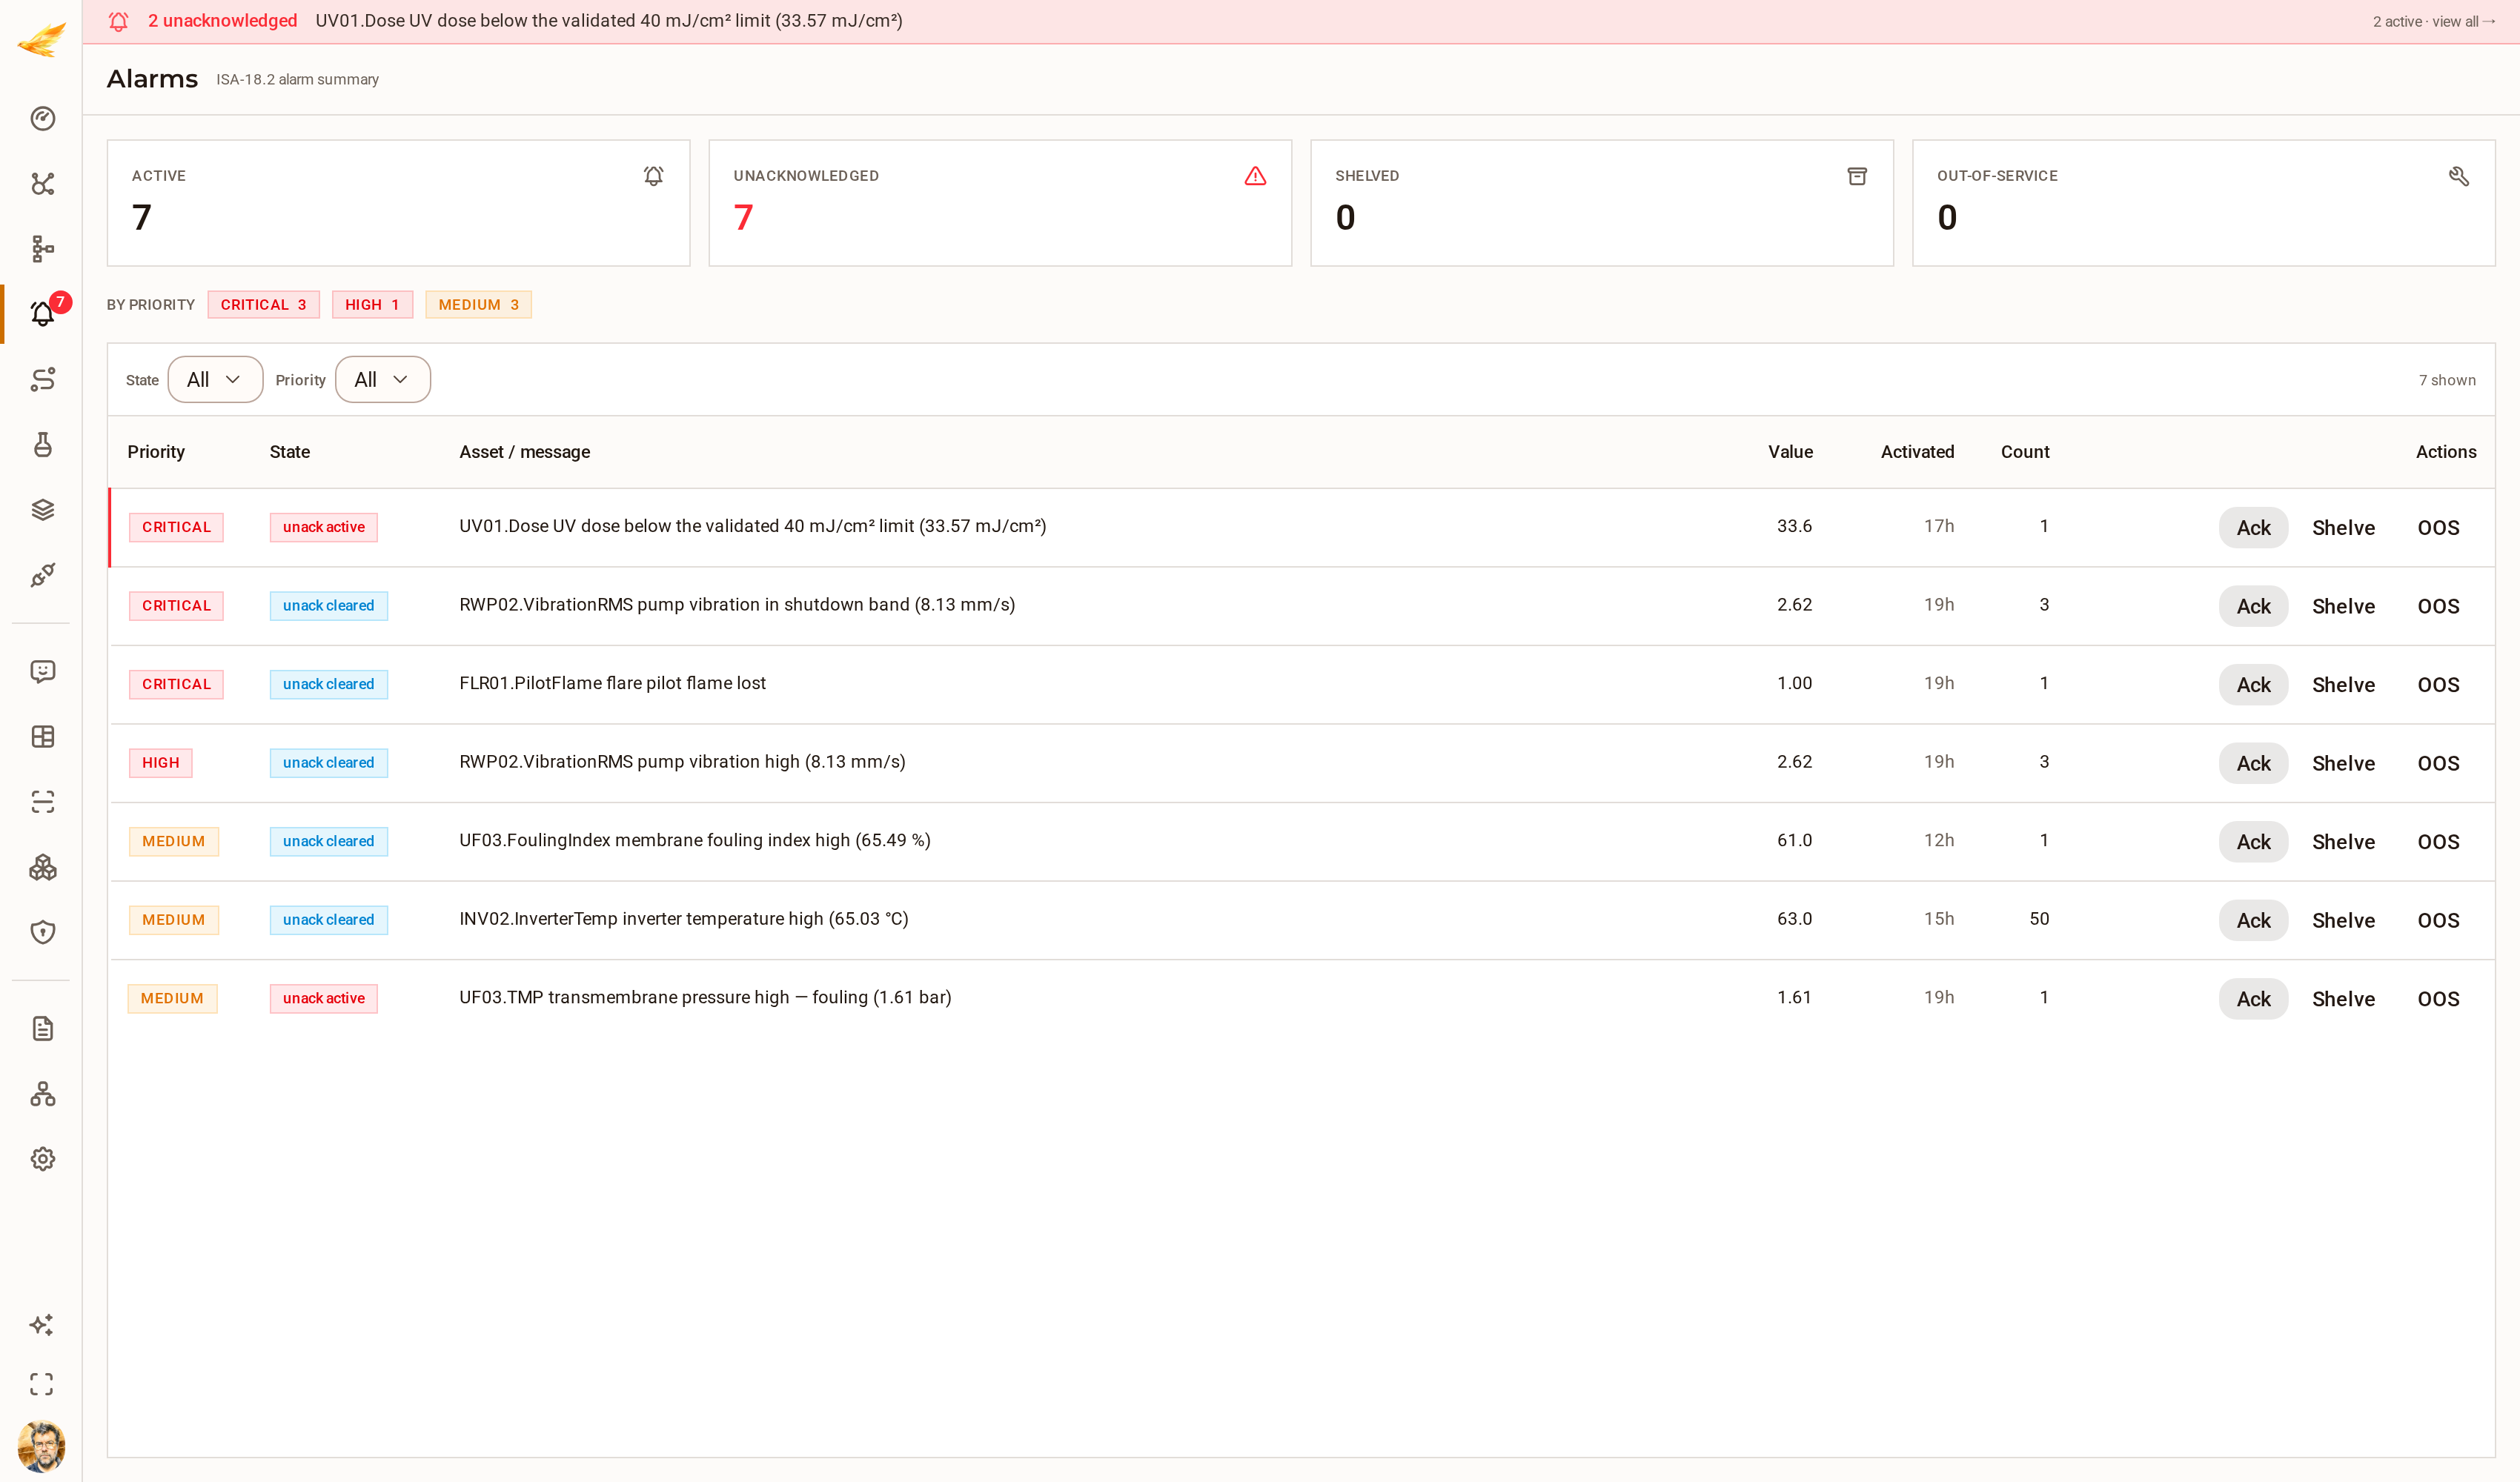
Task: Click the wrench icon on Out-of-Service card
Action: [2459, 176]
